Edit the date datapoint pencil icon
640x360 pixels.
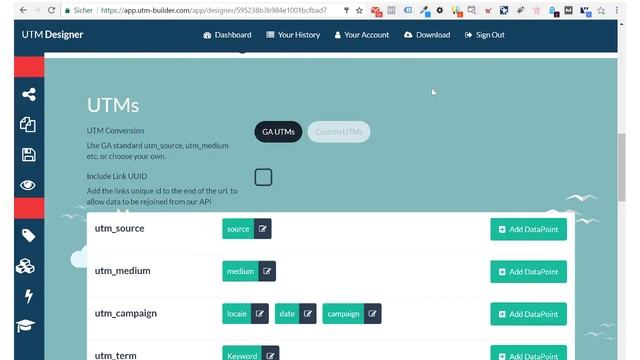[x=308, y=314]
